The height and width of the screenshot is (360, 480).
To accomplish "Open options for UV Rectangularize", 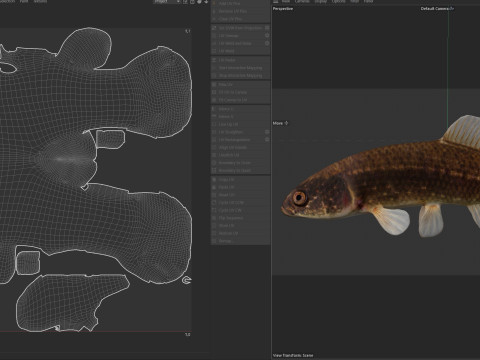I will [x=267, y=140].
